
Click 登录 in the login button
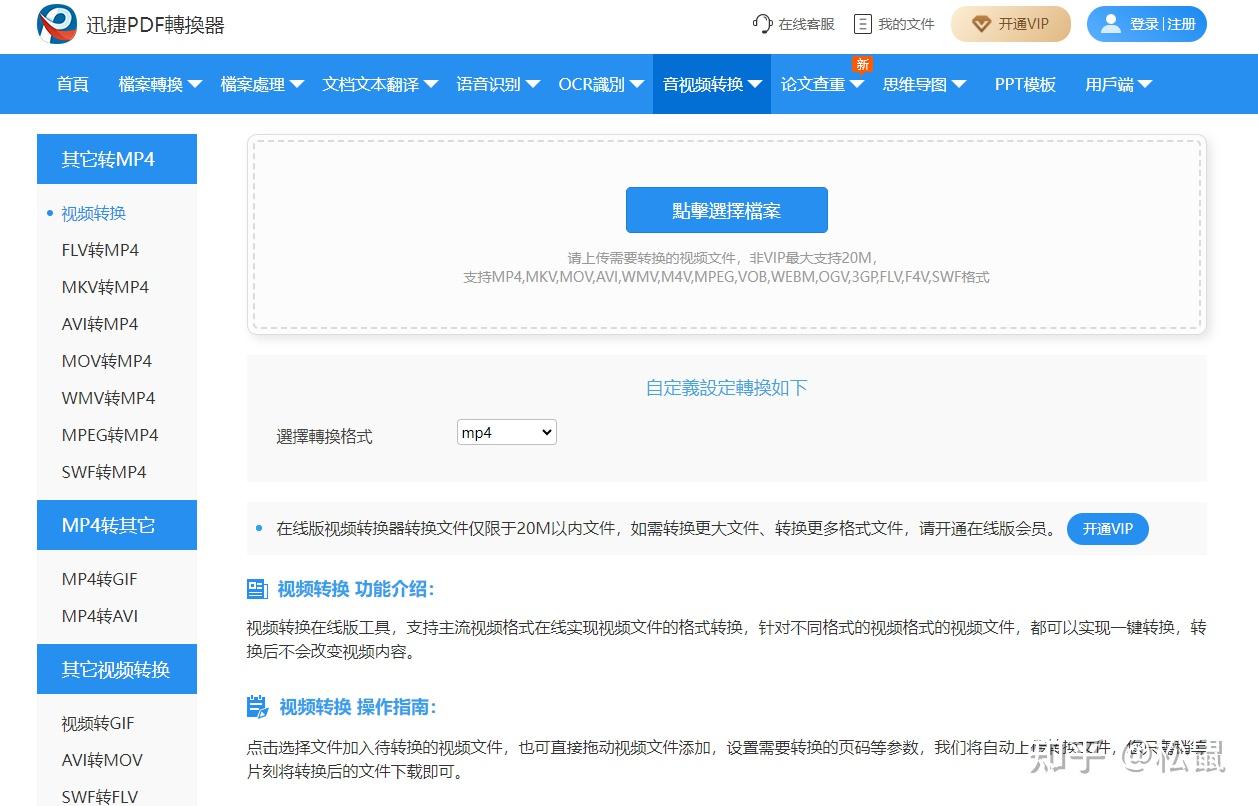point(1144,24)
